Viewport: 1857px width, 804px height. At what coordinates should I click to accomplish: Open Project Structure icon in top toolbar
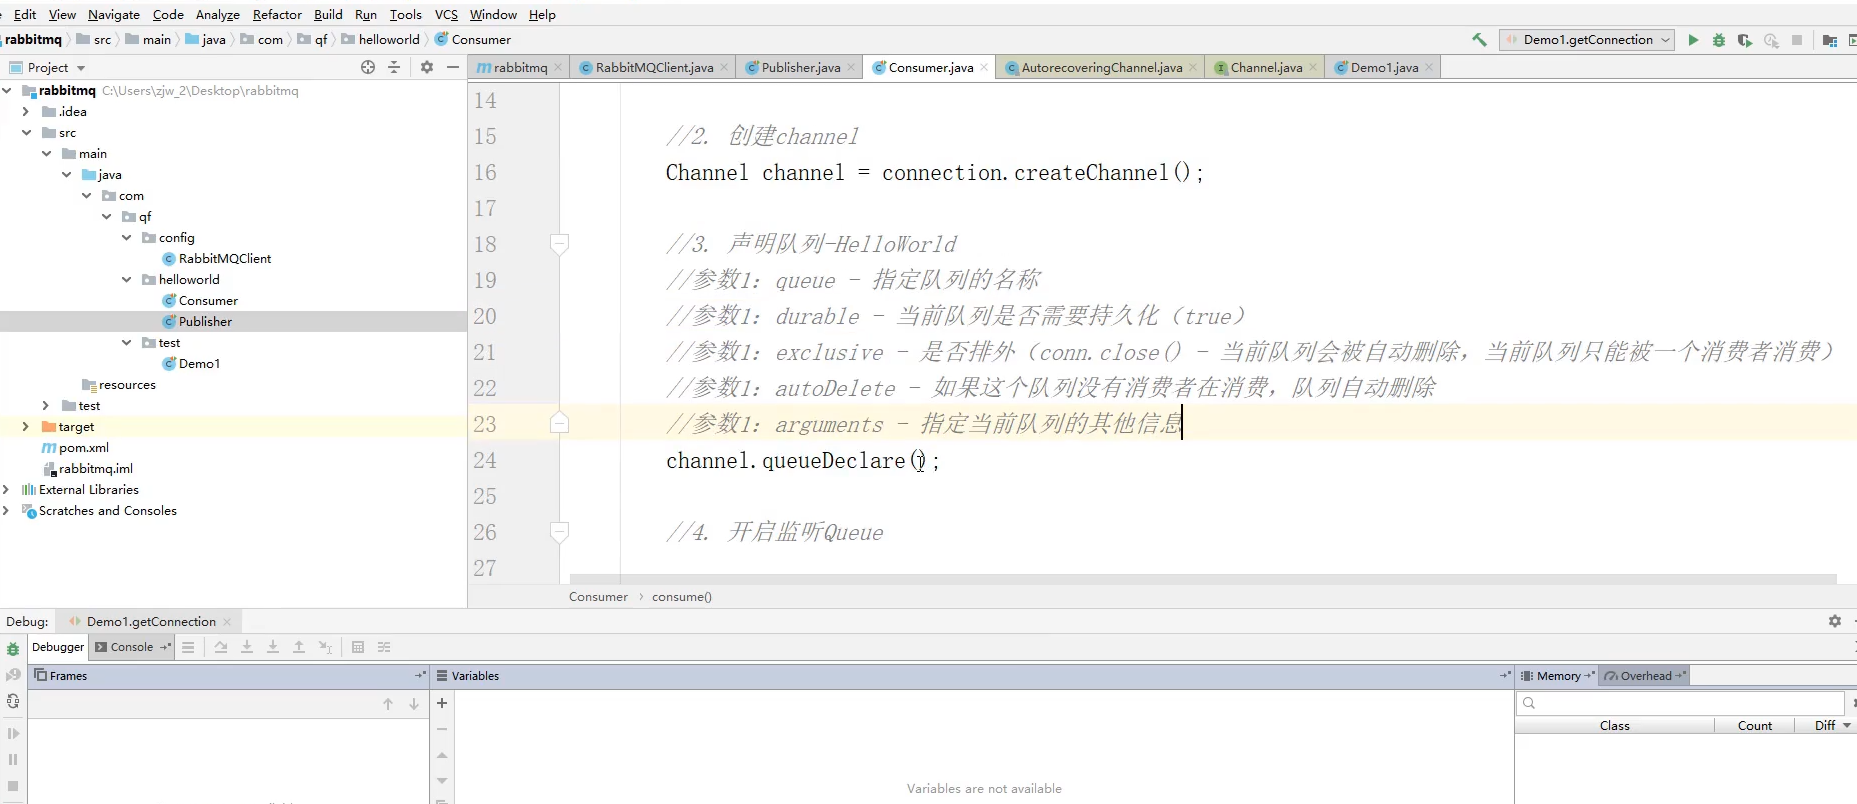[x=1829, y=40]
